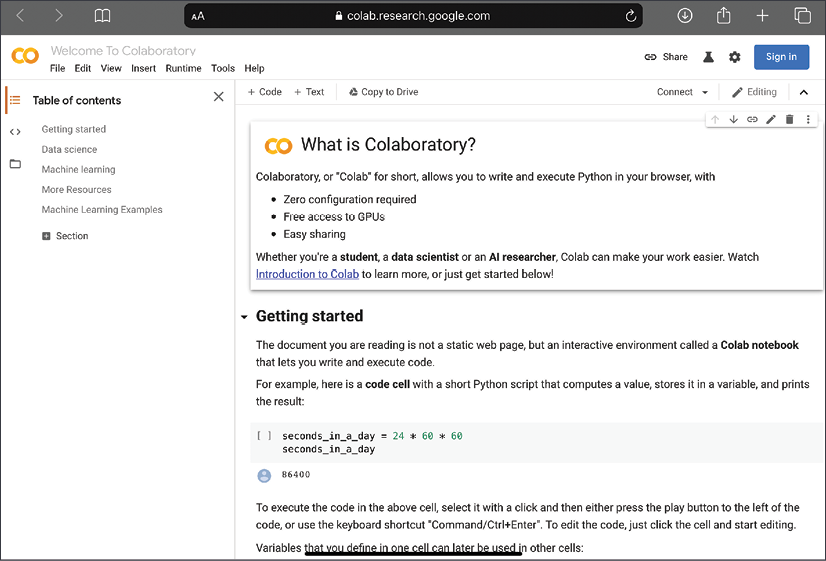Jump to Machine learning in contents
The height and width of the screenshot is (561, 826).
[78, 169]
